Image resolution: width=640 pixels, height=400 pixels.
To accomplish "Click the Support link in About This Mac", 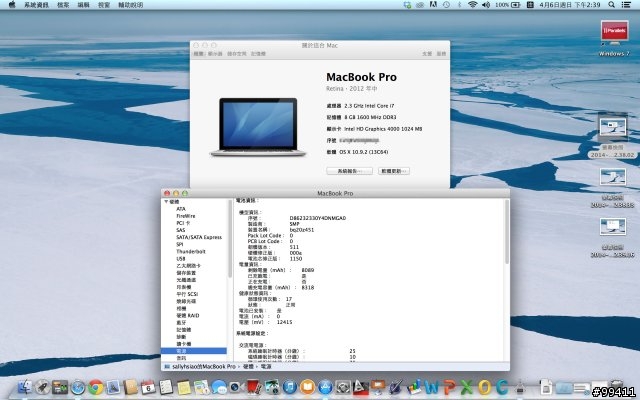I will coord(427,54).
